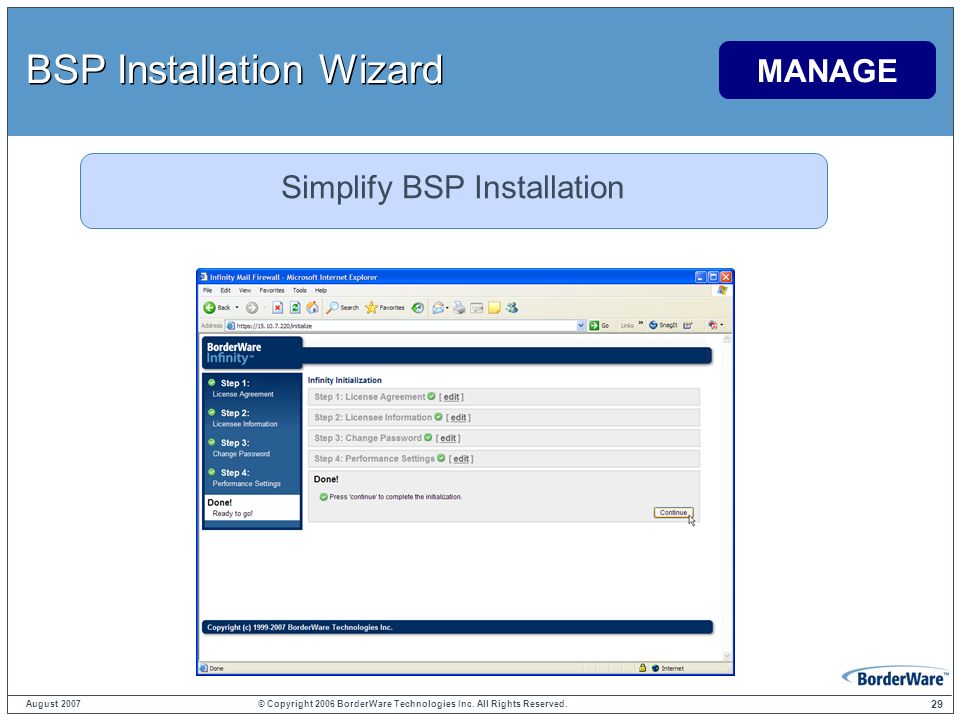Minimize the Internet Explorer window
Viewport: 960px width, 720px height.
click(x=701, y=277)
